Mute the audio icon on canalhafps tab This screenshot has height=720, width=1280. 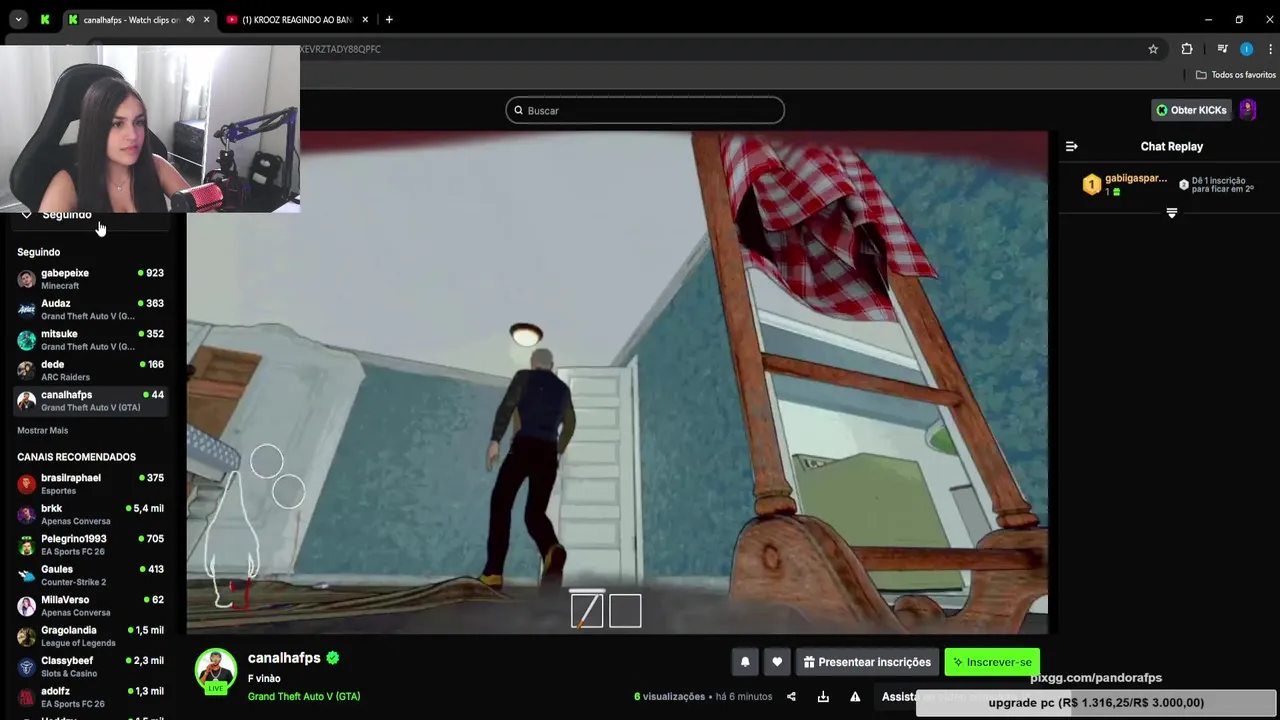click(x=190, y=20)
